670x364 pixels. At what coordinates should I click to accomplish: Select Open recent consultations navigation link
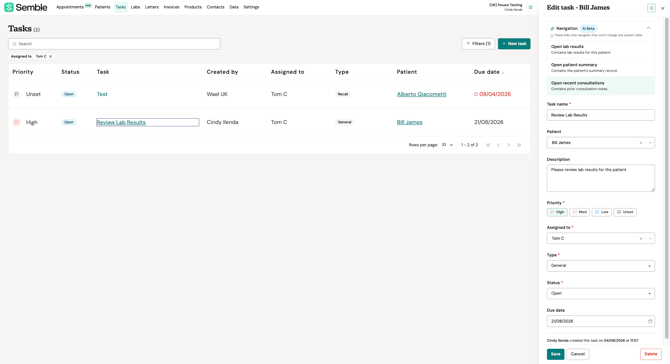[600, 86]
